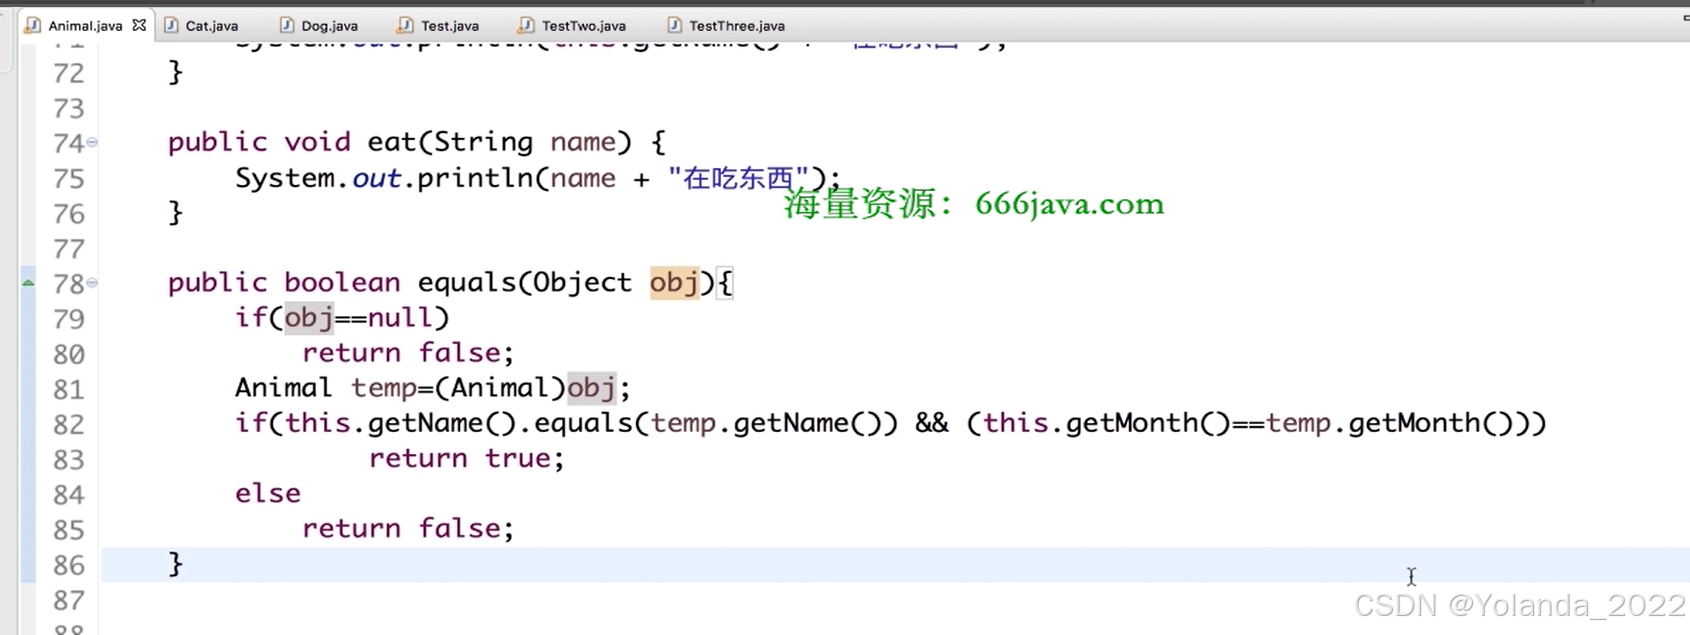The height and width of the screenshot is (635, 1690).
Task: Click return false on line 85
Action: click(x=408, y=528)
